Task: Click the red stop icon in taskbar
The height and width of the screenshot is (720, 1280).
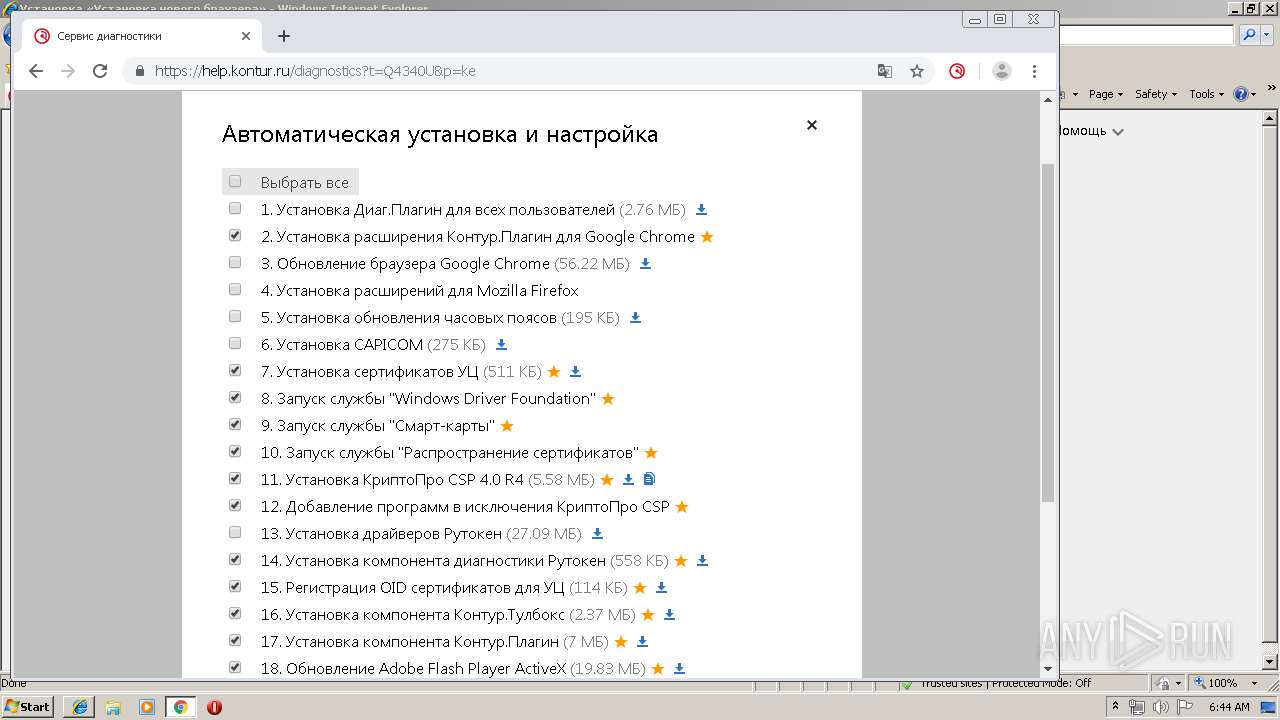Action: (214, 707)
